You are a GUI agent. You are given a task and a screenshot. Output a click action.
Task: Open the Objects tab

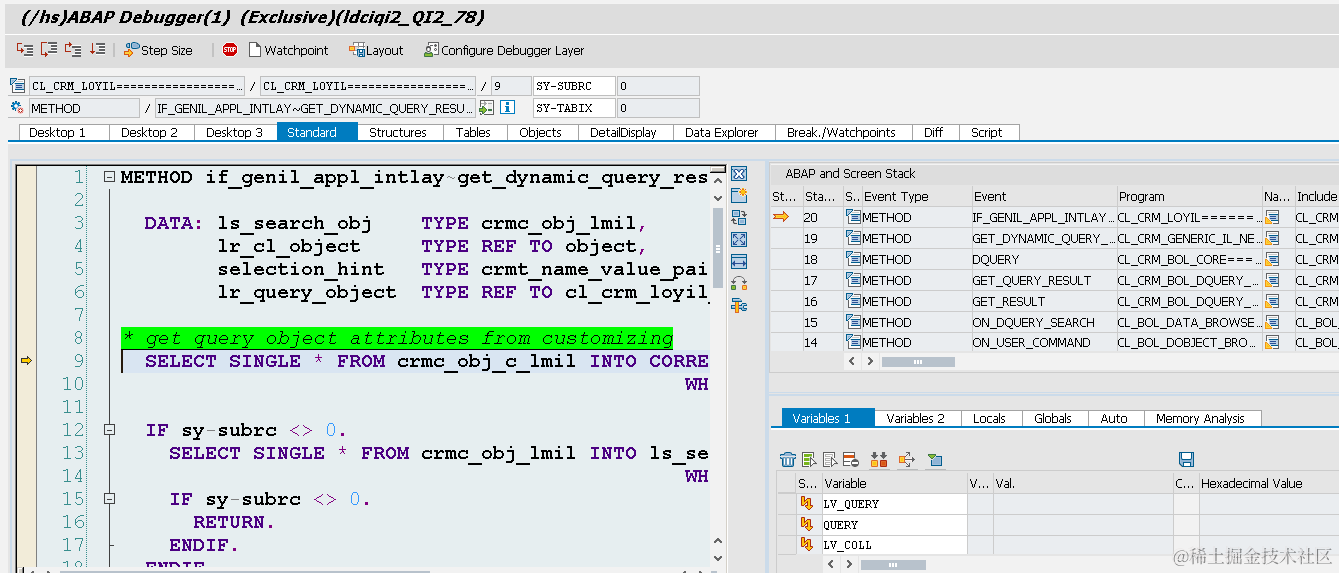(x=540, y=132)
